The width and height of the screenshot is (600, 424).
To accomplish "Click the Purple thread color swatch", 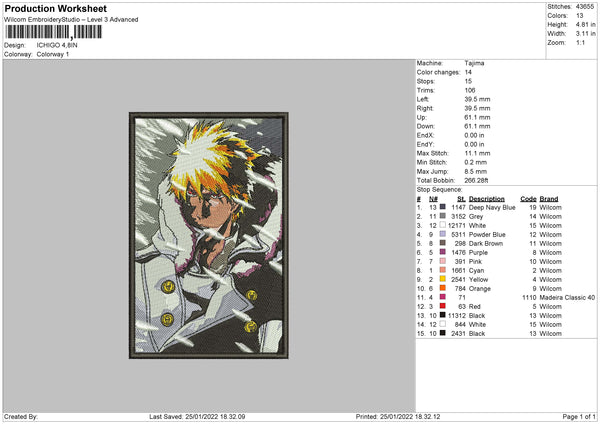I will click(x=443, y=252).
